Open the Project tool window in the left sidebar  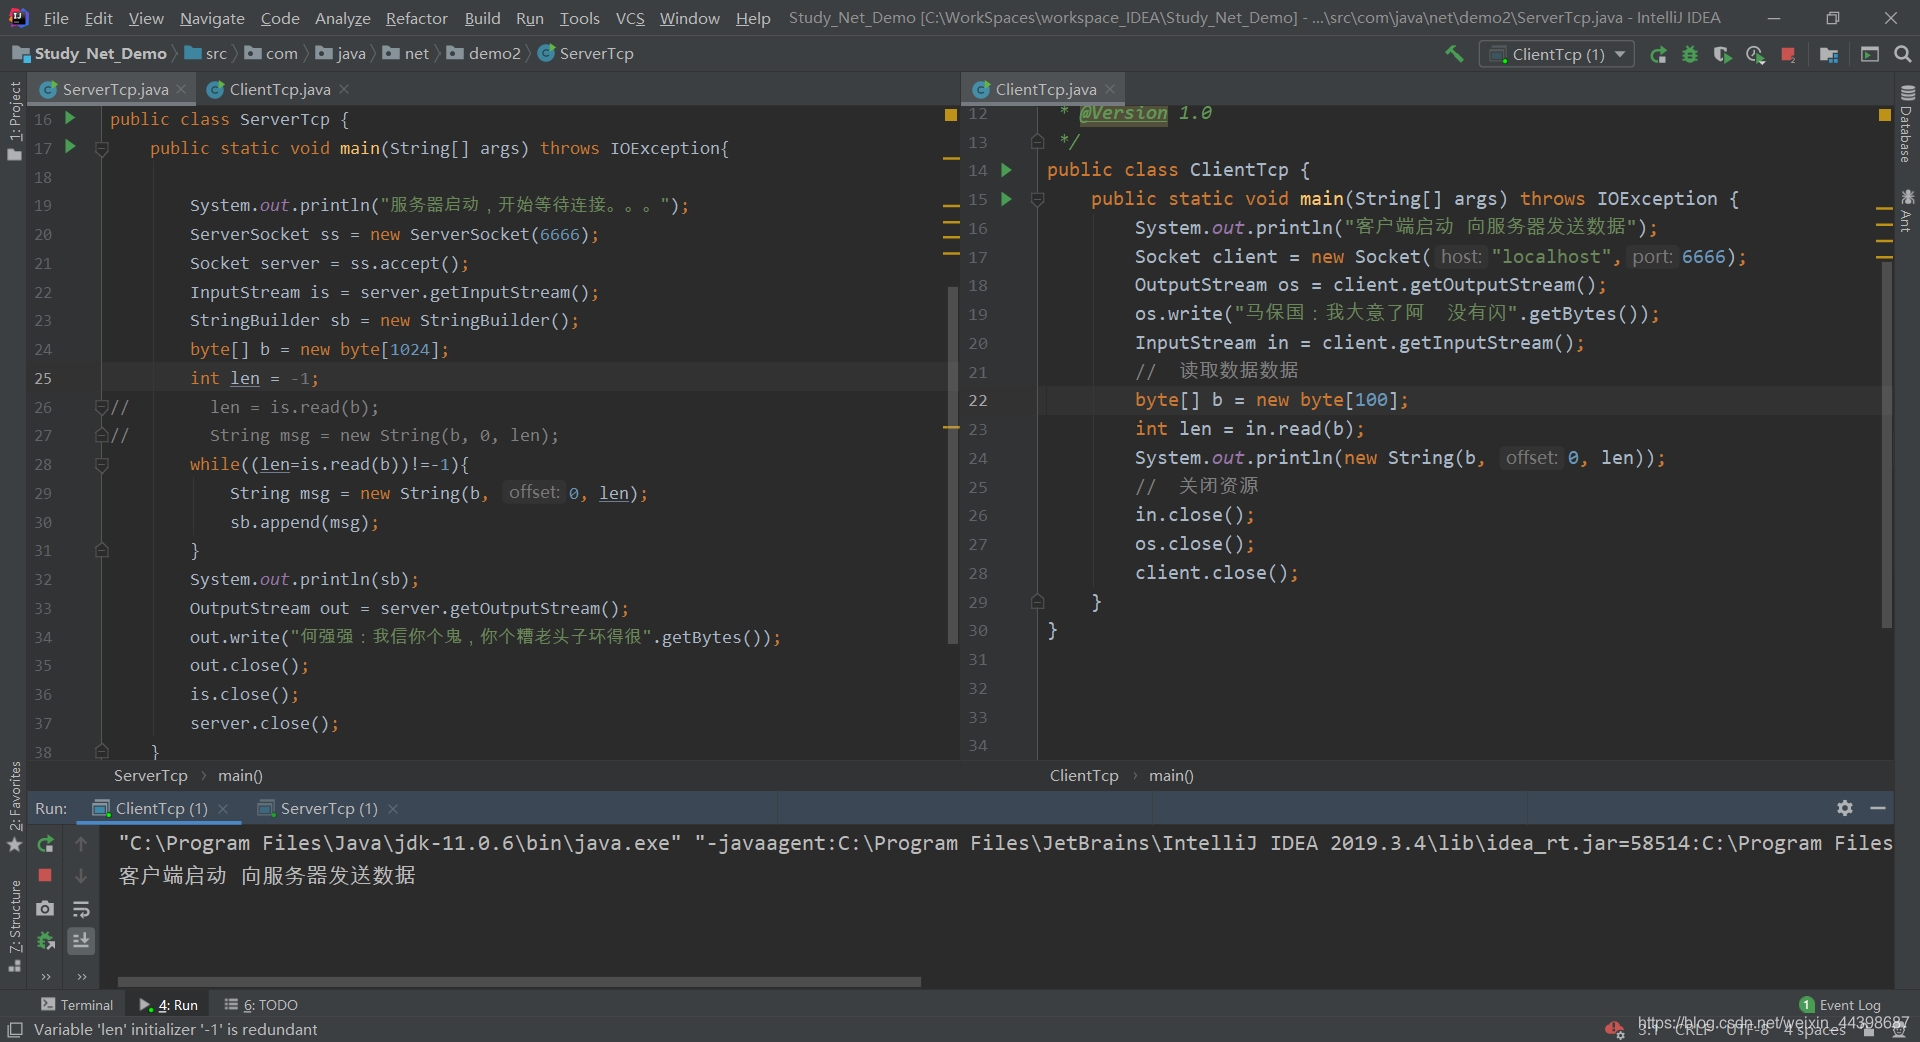click(x=14, y=120)
